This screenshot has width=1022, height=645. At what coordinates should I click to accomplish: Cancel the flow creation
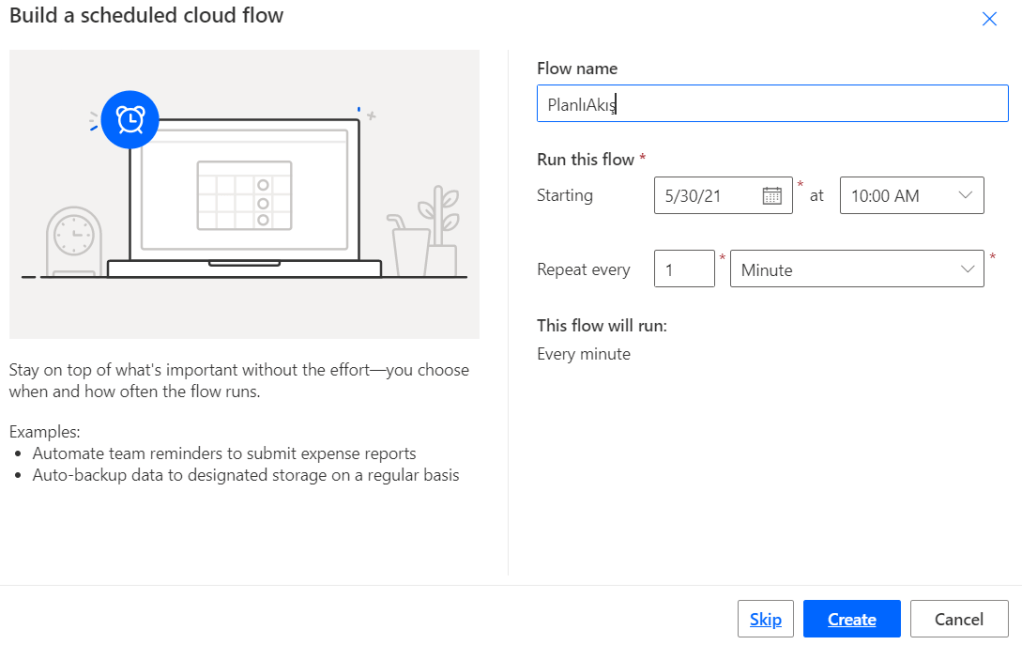coord(958,619)
